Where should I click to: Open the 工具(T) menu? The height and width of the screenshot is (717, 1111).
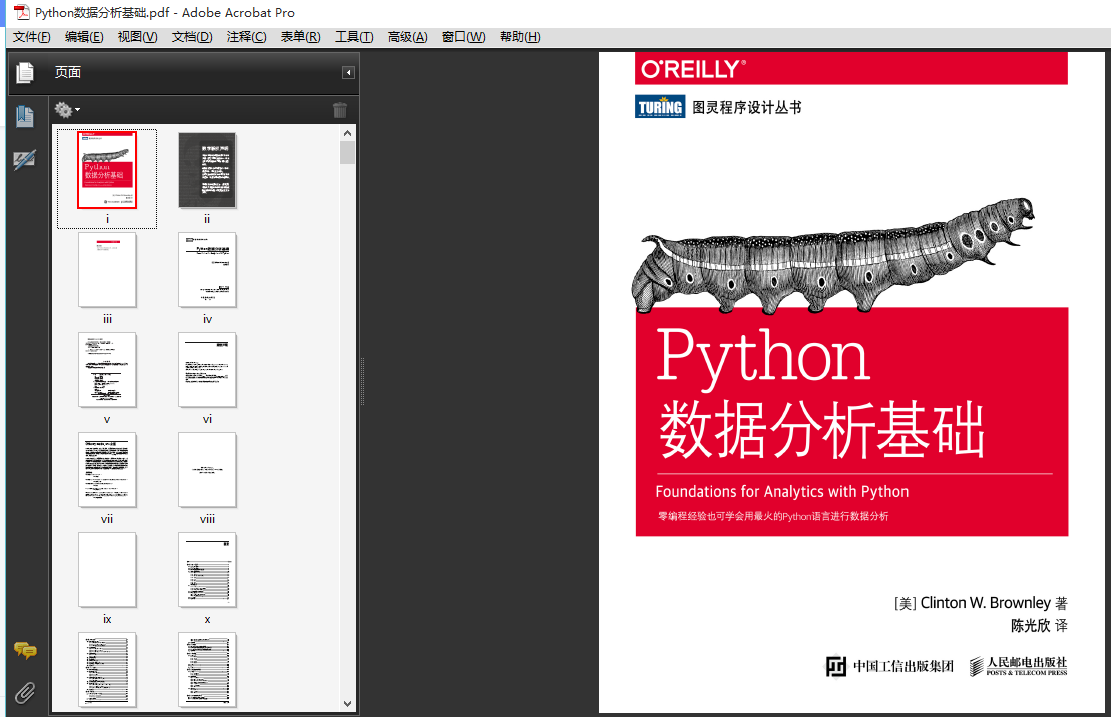pyautogui.click(x=354, y=37)
